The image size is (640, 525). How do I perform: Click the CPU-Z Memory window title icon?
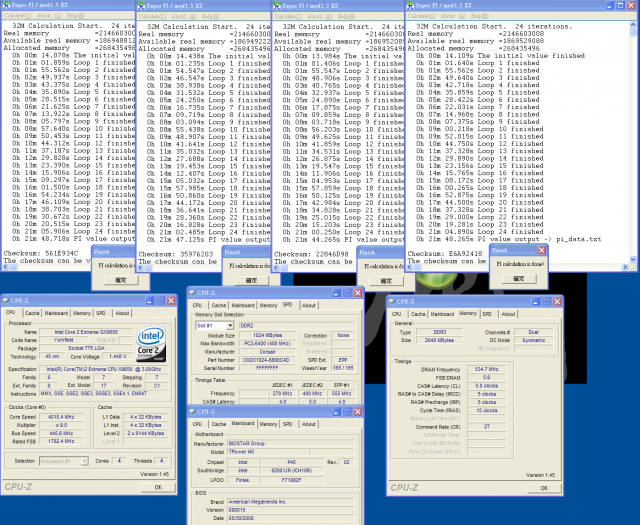point(392,301)
